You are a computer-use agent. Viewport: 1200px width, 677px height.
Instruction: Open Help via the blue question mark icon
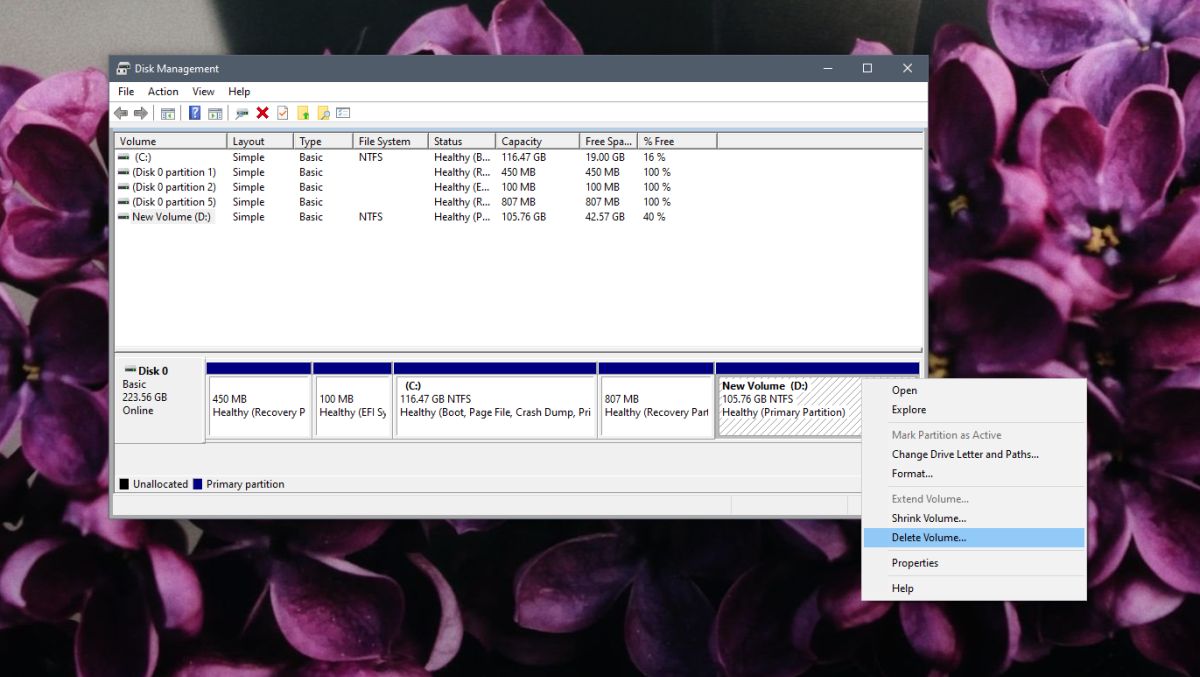click(193, 112)
